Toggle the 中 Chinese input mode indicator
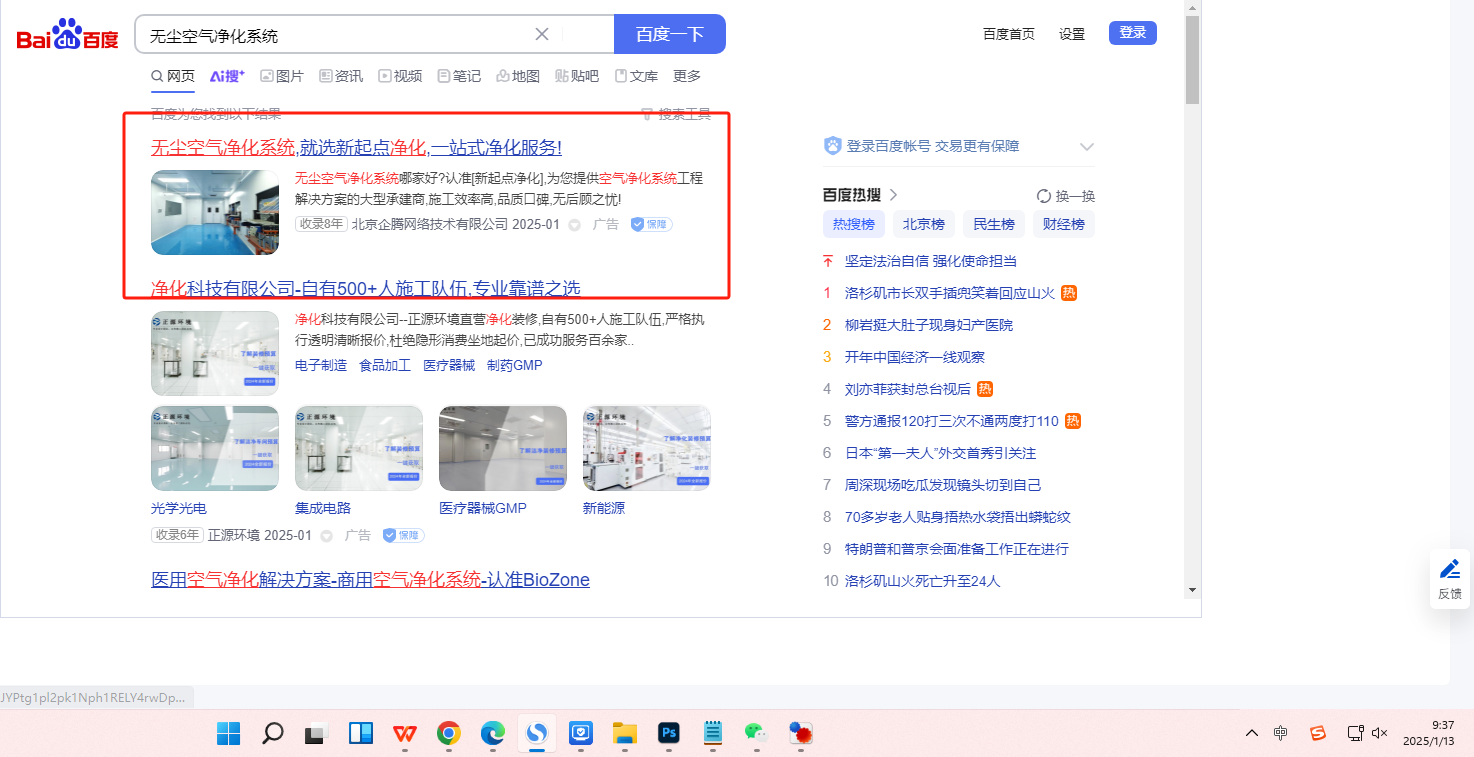Viewport: 1474px width, 757px height. tap(1281, 733)
